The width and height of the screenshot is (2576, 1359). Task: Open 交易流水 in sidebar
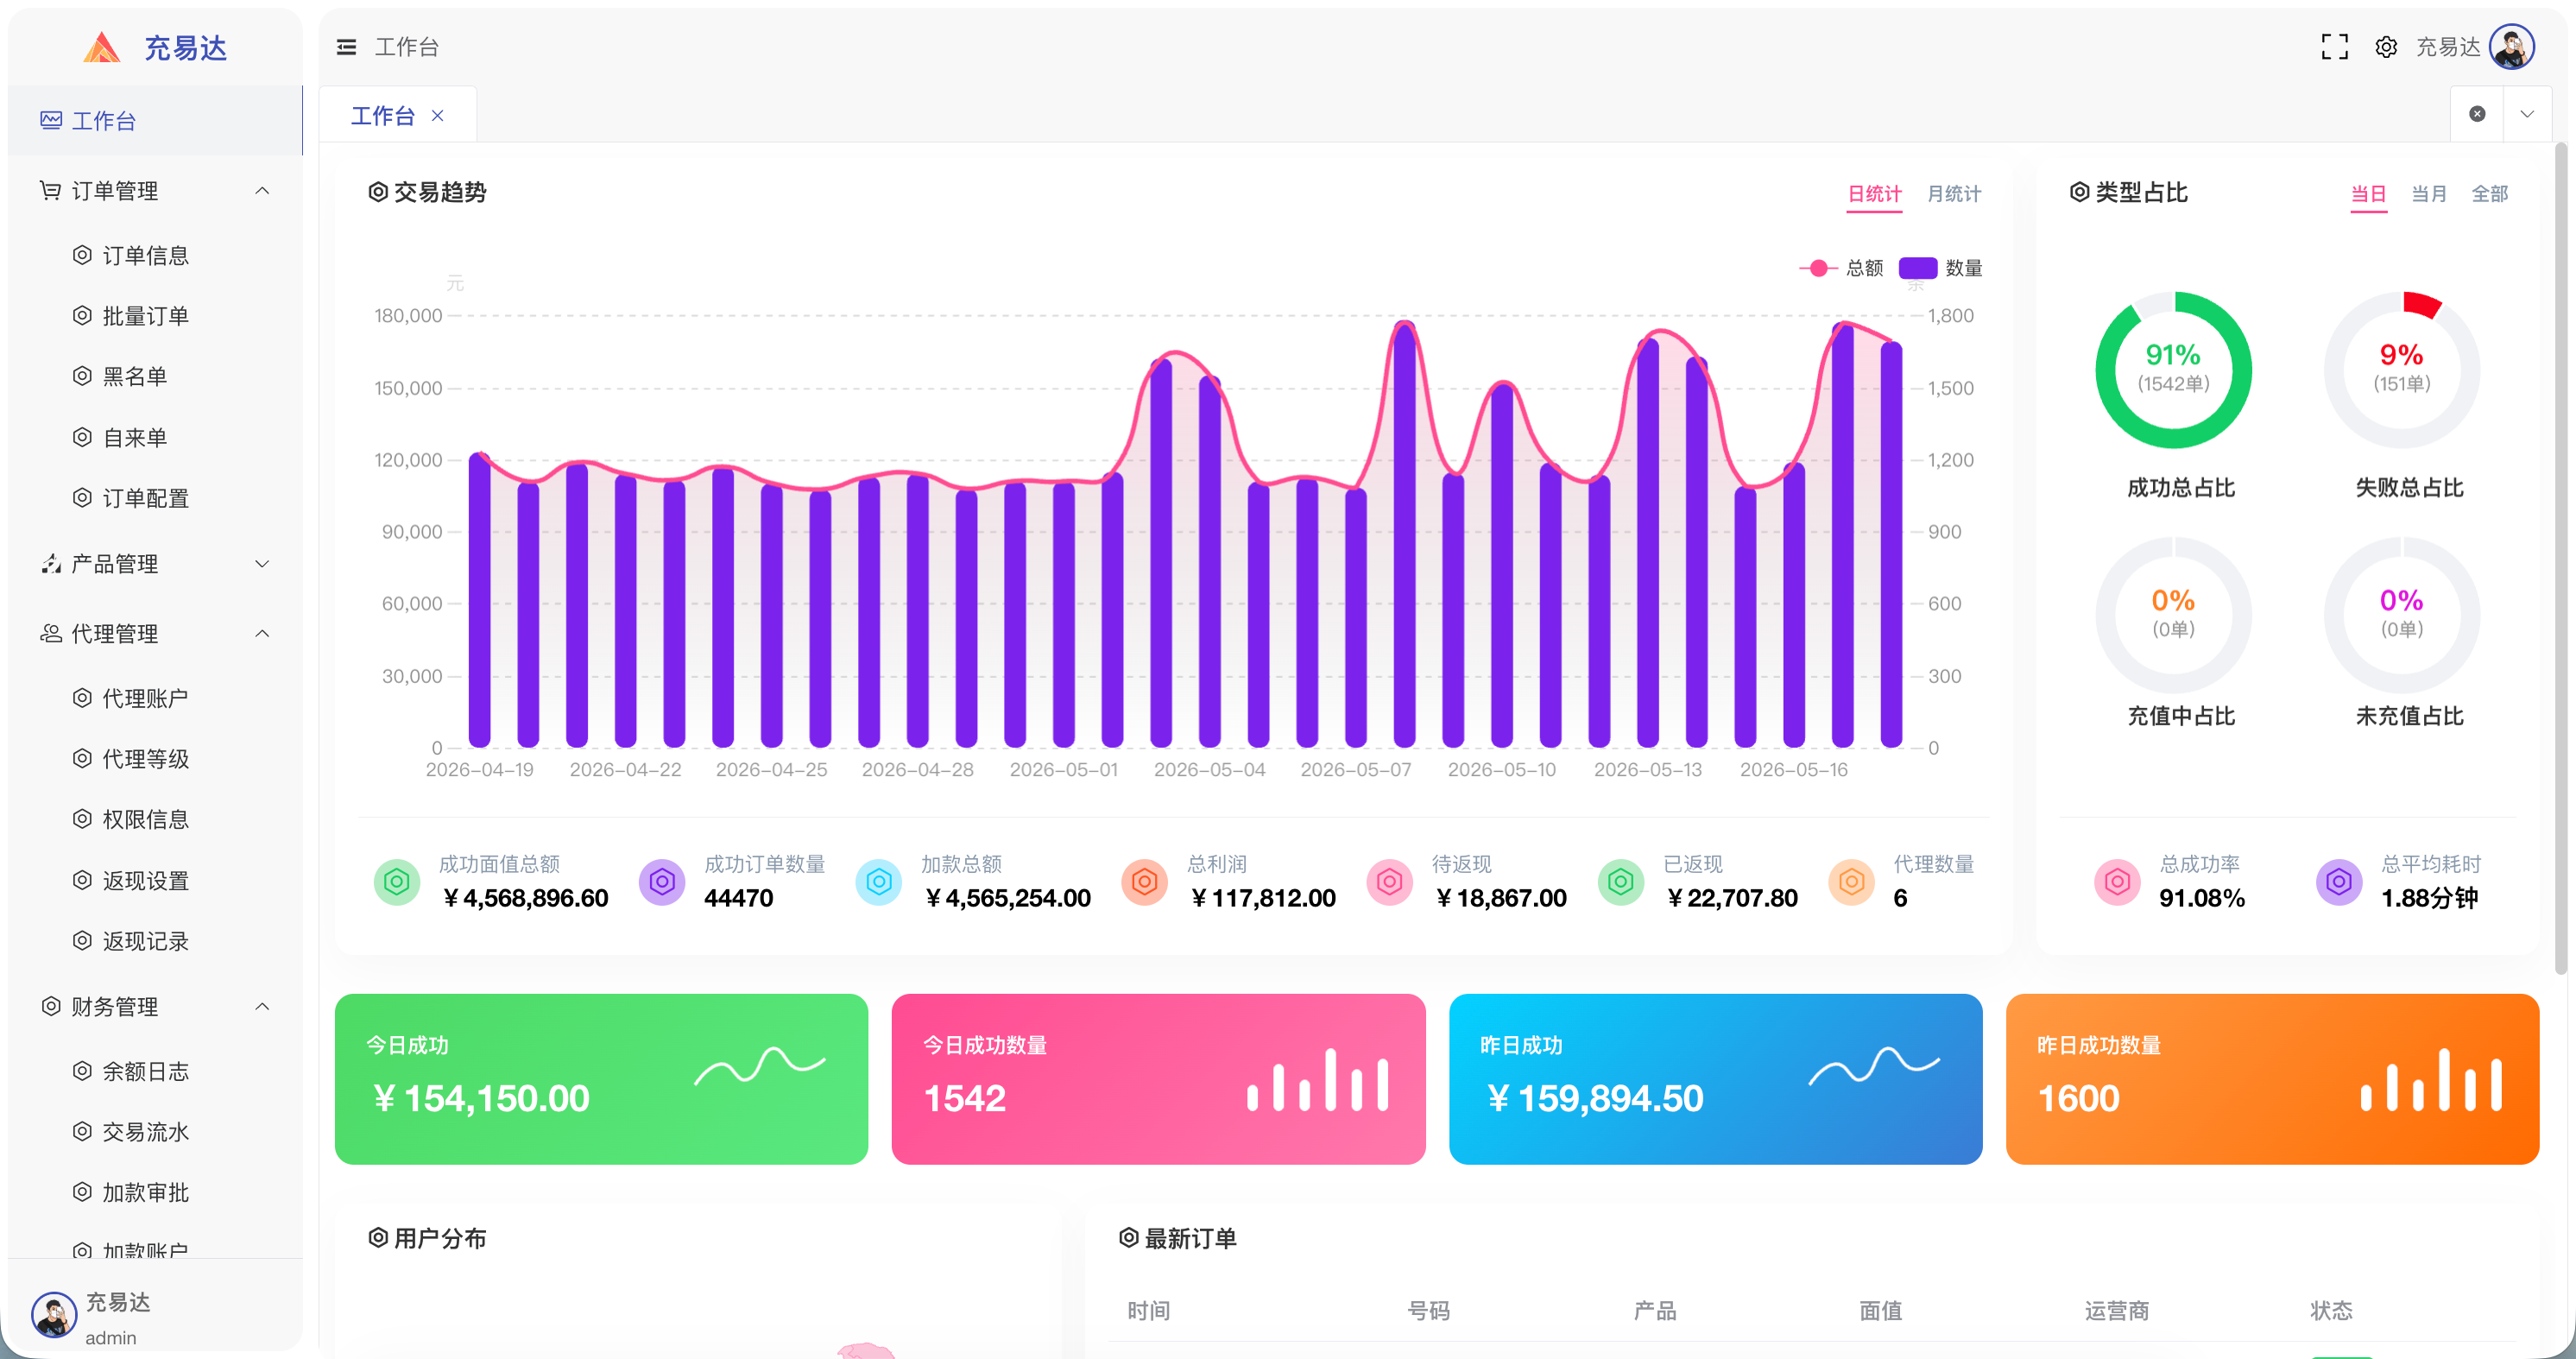(x=146, y=1132)
